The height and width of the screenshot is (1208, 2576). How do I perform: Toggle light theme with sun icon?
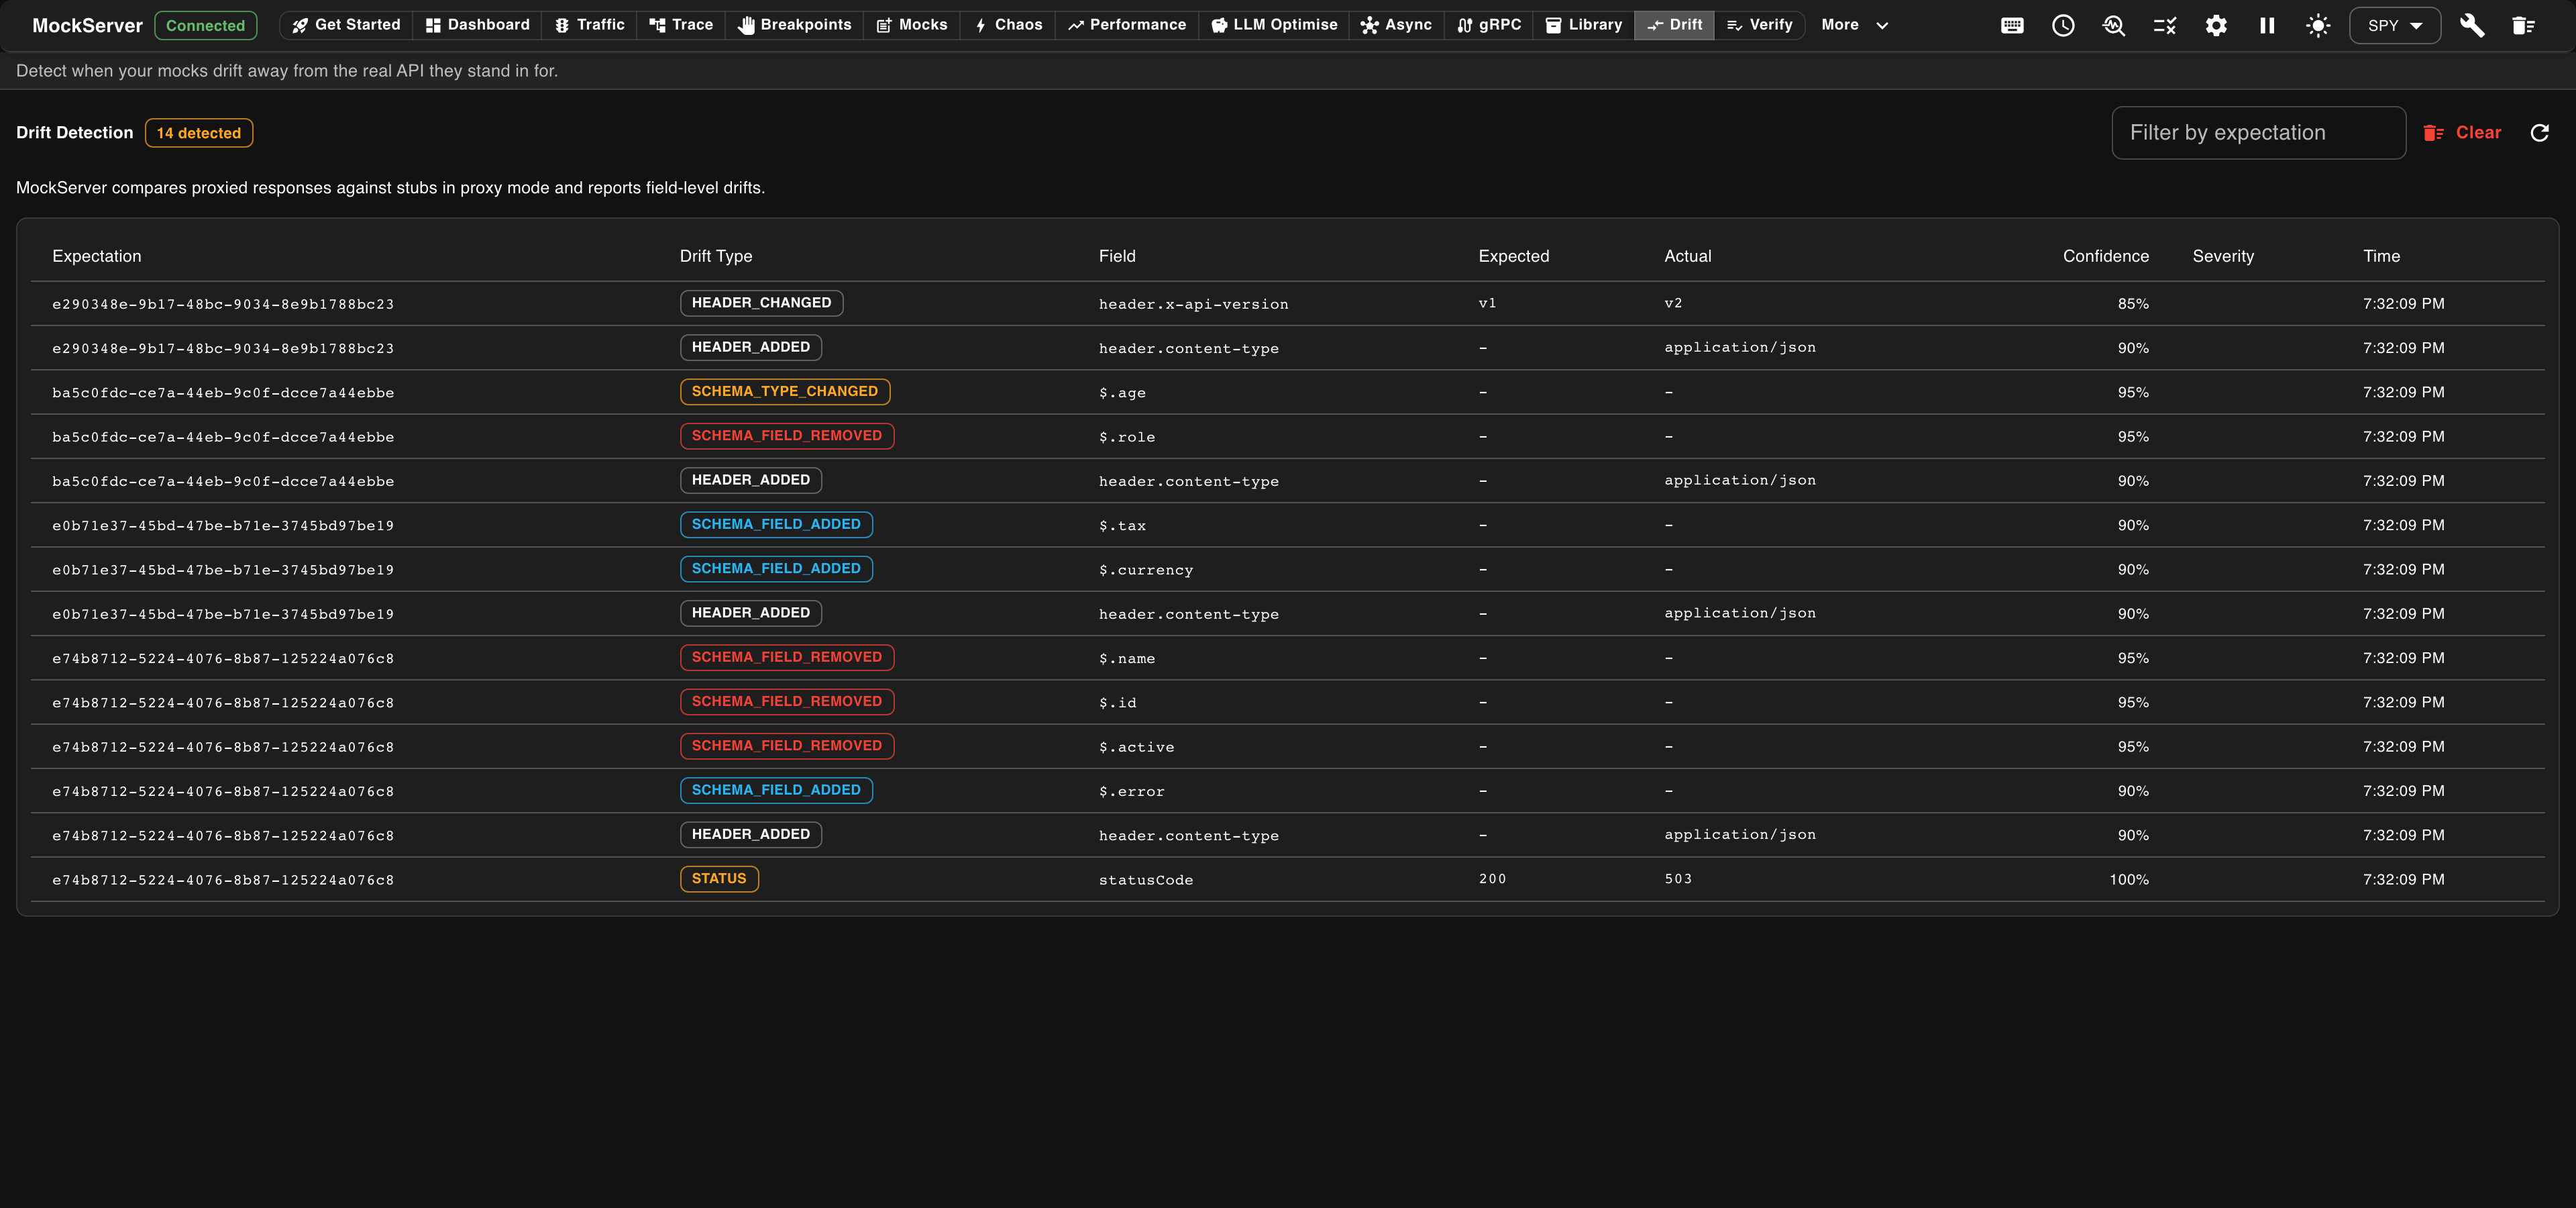click(x=2318, y=26)
